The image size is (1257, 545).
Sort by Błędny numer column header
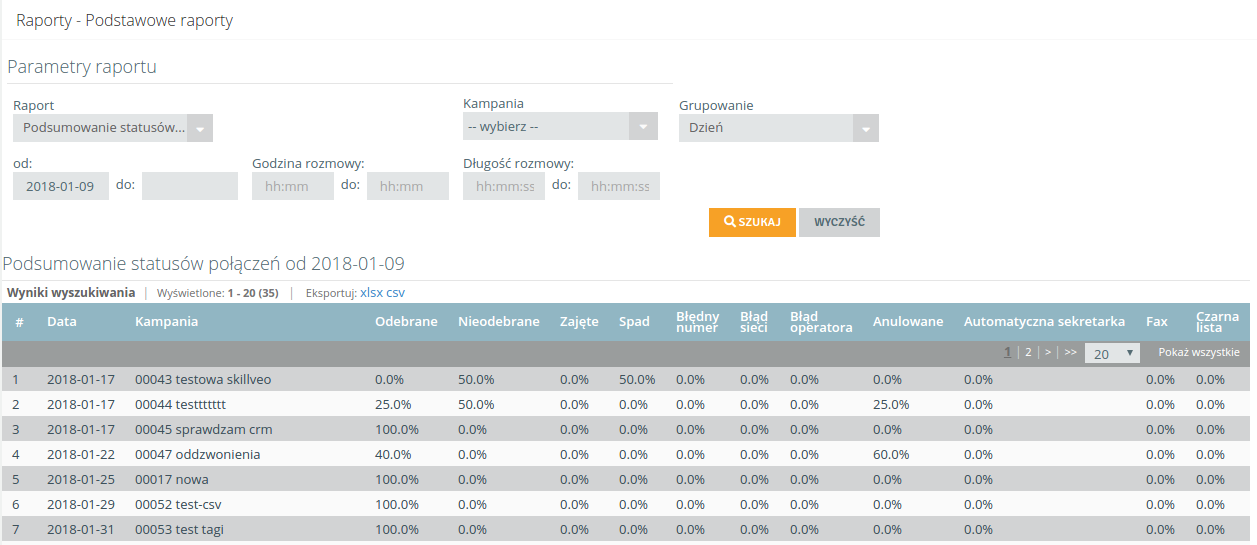pos(697,322)
